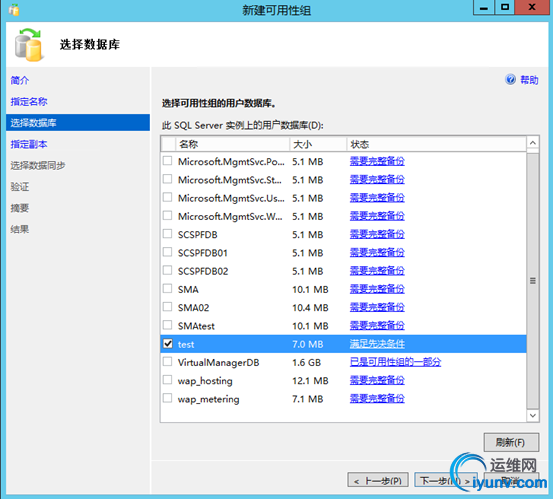
Task: Open 需要完整备份 link for SCSPFDB row
Action: tap(377, 234)
